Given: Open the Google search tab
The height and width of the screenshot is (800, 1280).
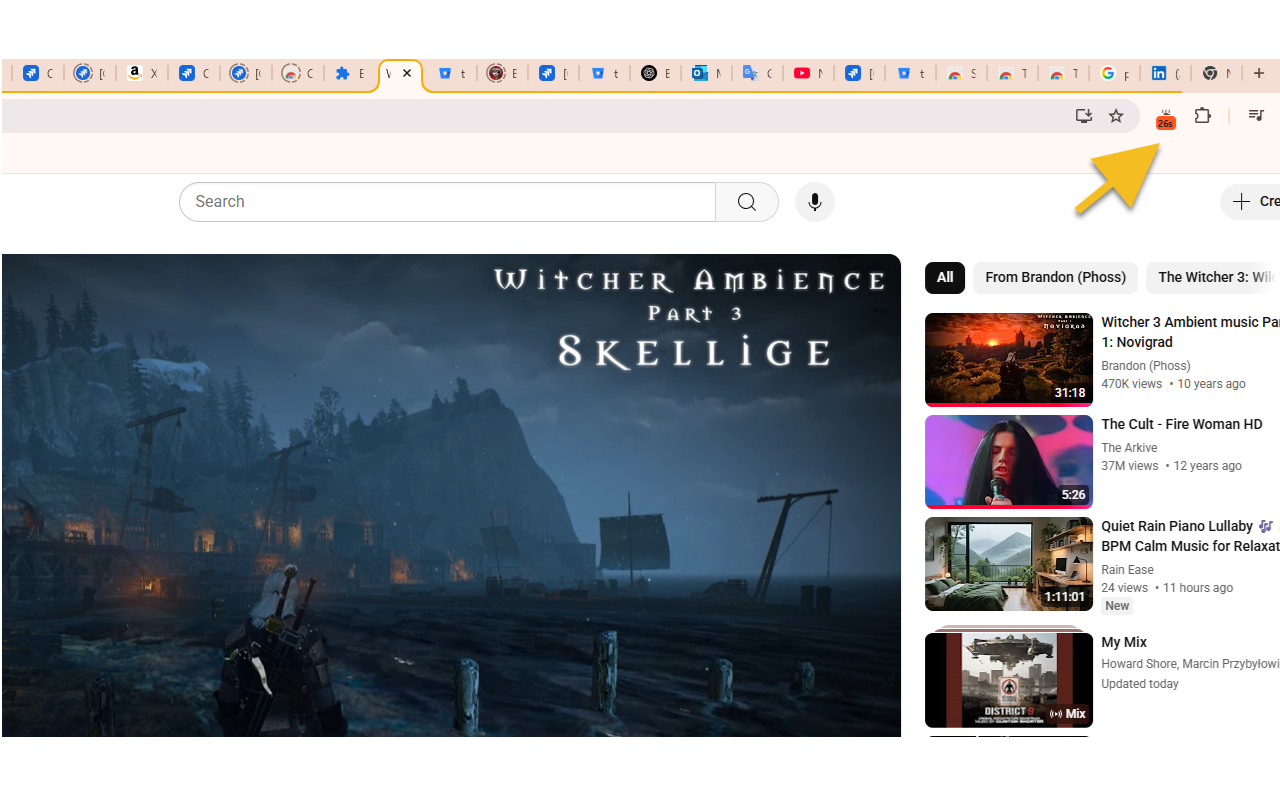Looking at the screenshot, I should [1114, 73].
